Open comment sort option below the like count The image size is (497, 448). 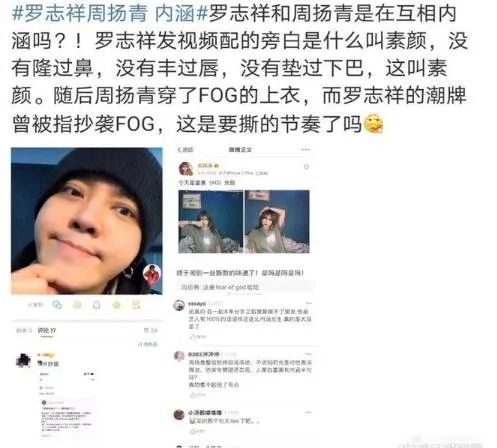(x=148, y=344)
